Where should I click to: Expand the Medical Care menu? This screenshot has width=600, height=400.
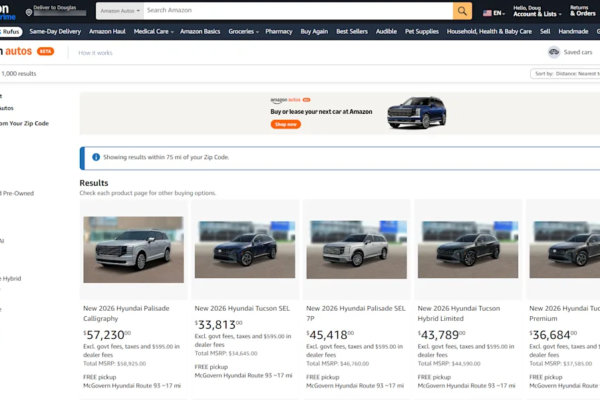pyautogui.click(x=153, y=31)
